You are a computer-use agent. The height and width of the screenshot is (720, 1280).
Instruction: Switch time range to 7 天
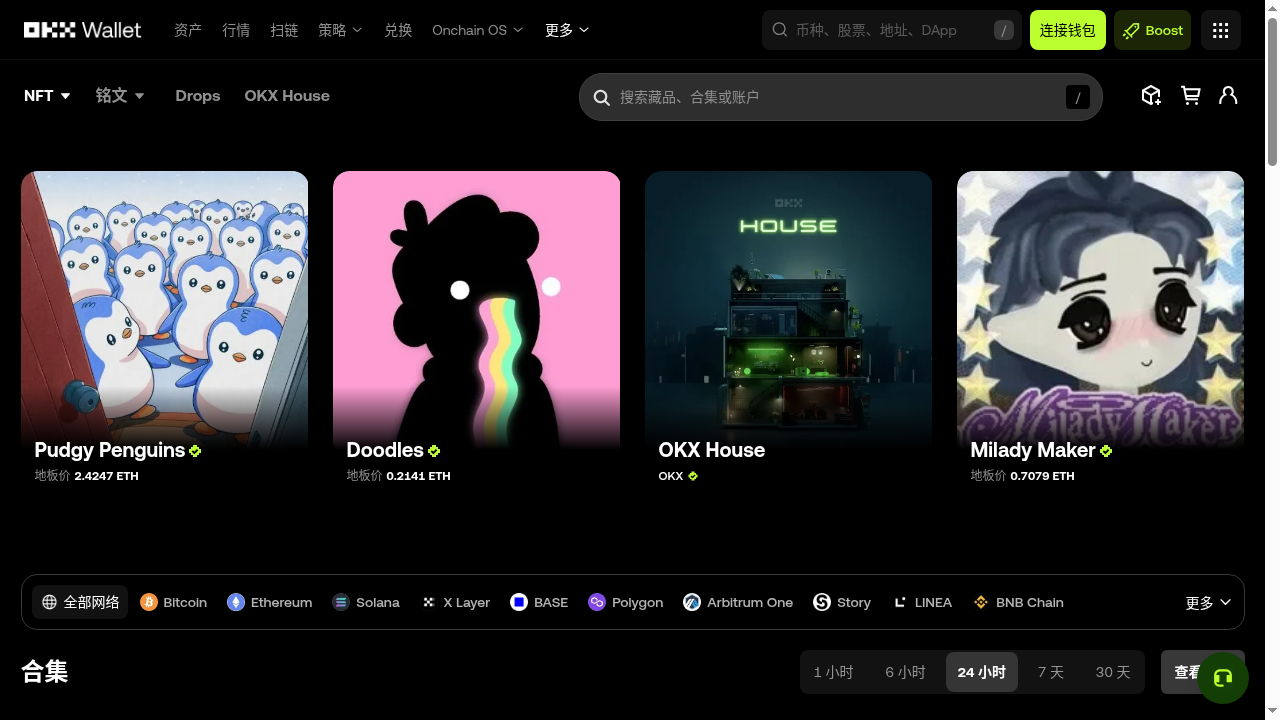[x=1051, y=672]
